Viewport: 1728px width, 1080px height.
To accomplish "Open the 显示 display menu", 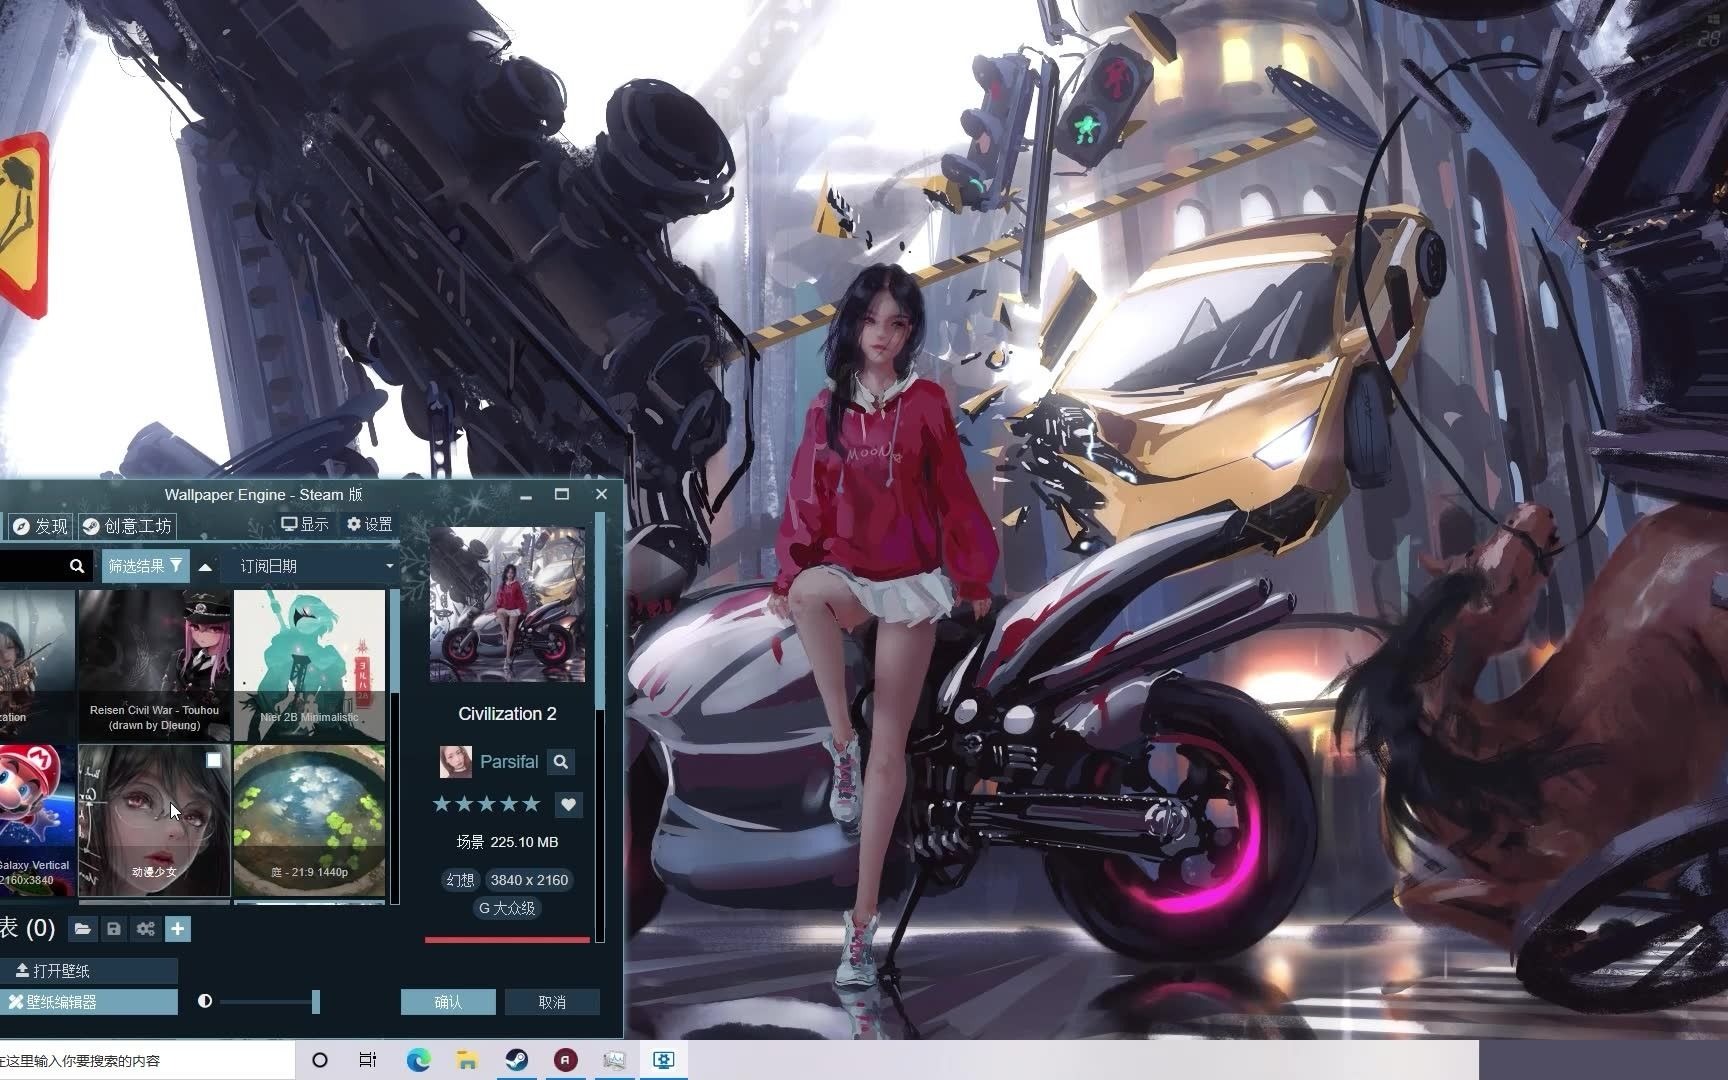I will 305,524.
